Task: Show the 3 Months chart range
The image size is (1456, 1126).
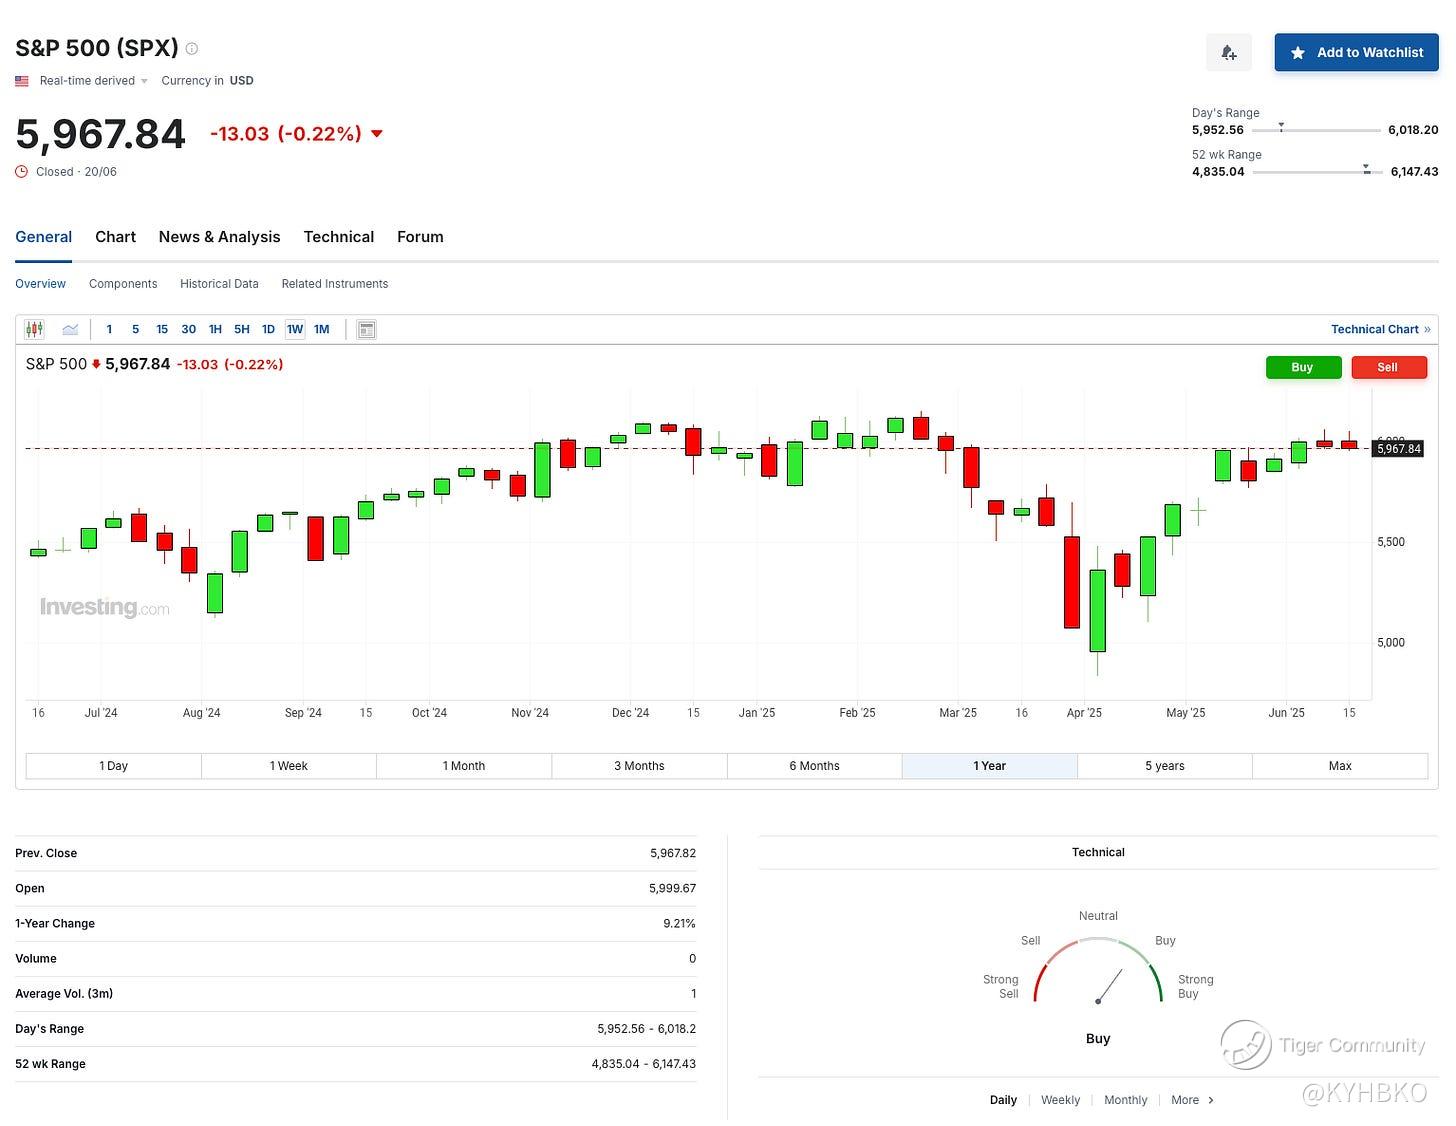Action: coord(639,766)
